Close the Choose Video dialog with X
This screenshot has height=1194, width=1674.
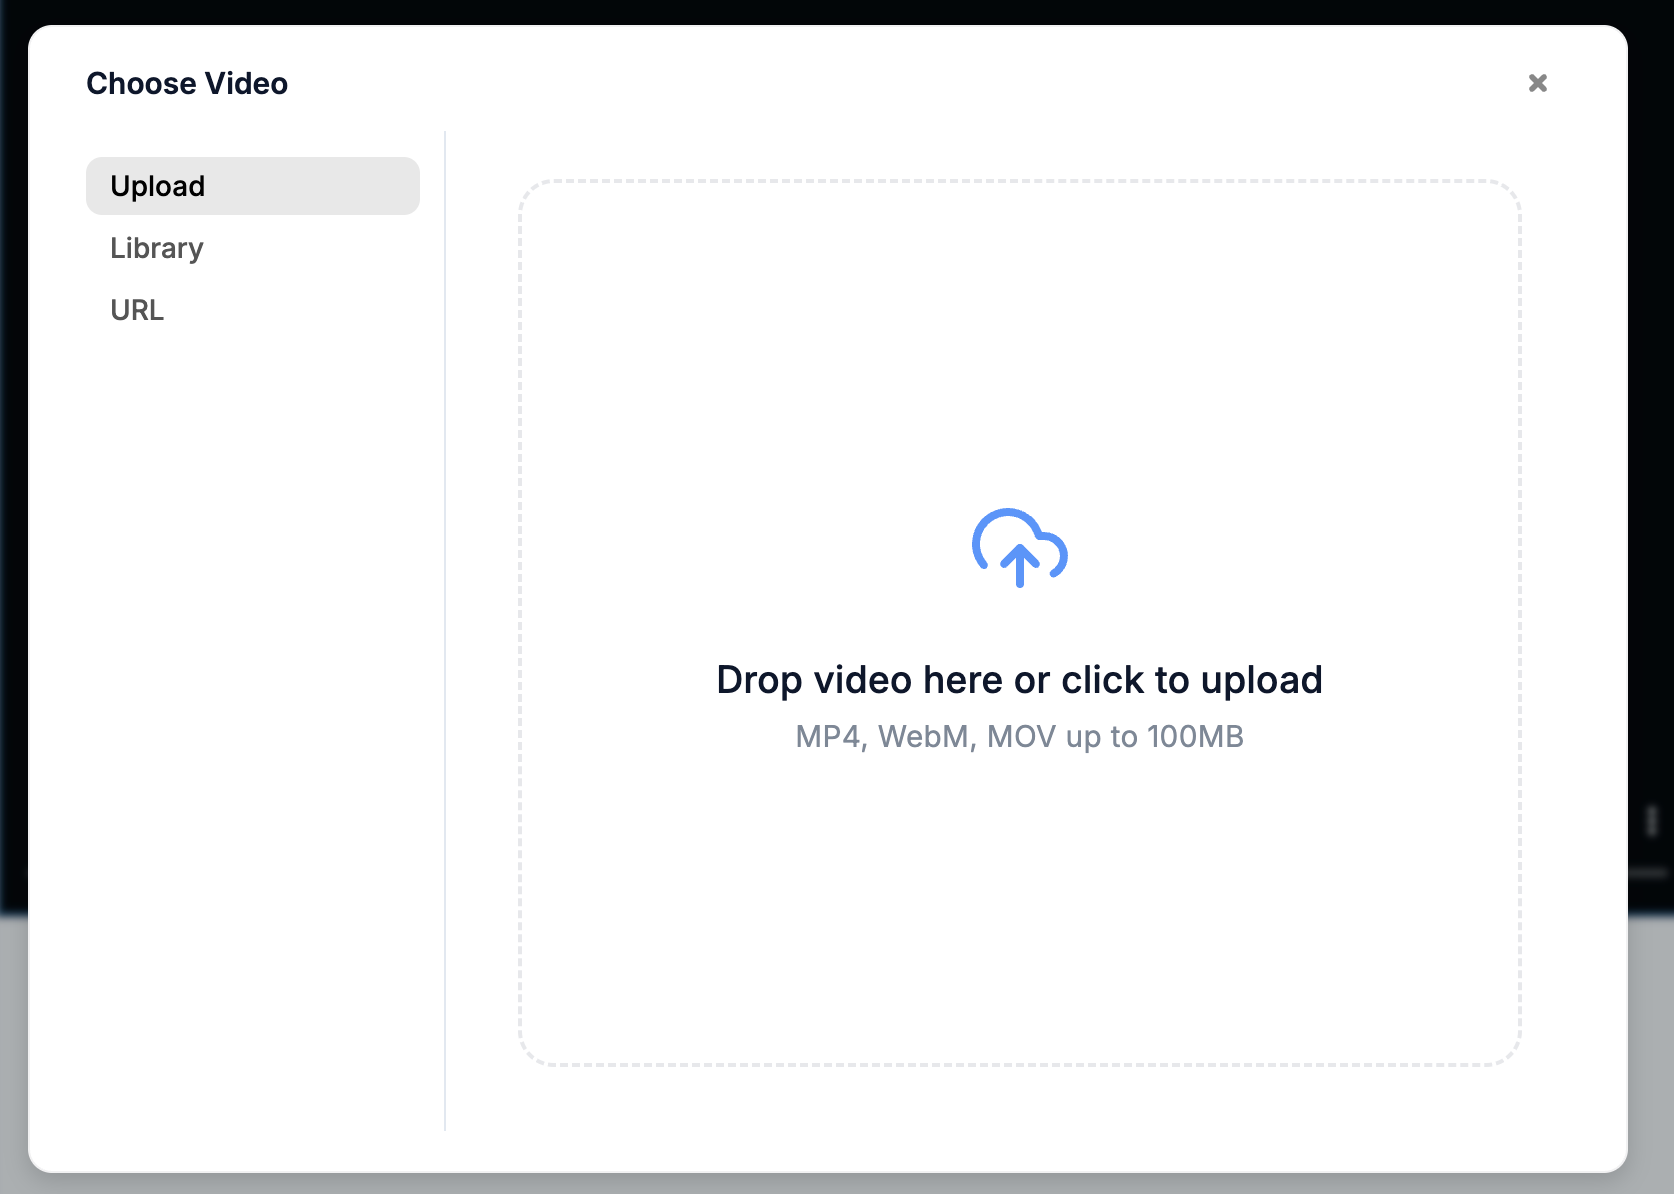(x=1537, y=83)
